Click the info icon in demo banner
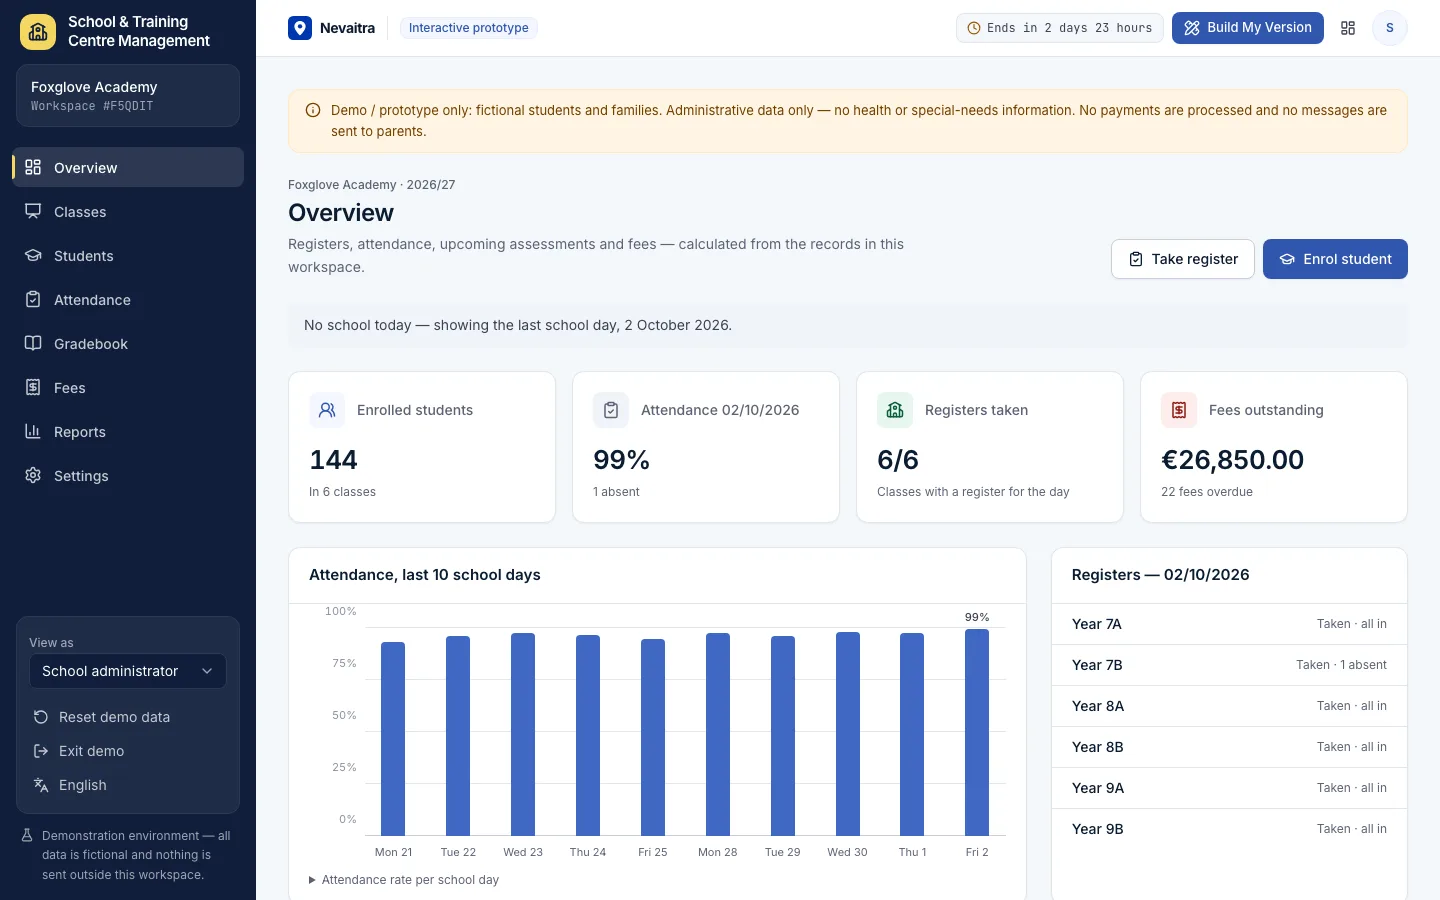The width and height of the screenshot is (1440, 900). (313, 111)
